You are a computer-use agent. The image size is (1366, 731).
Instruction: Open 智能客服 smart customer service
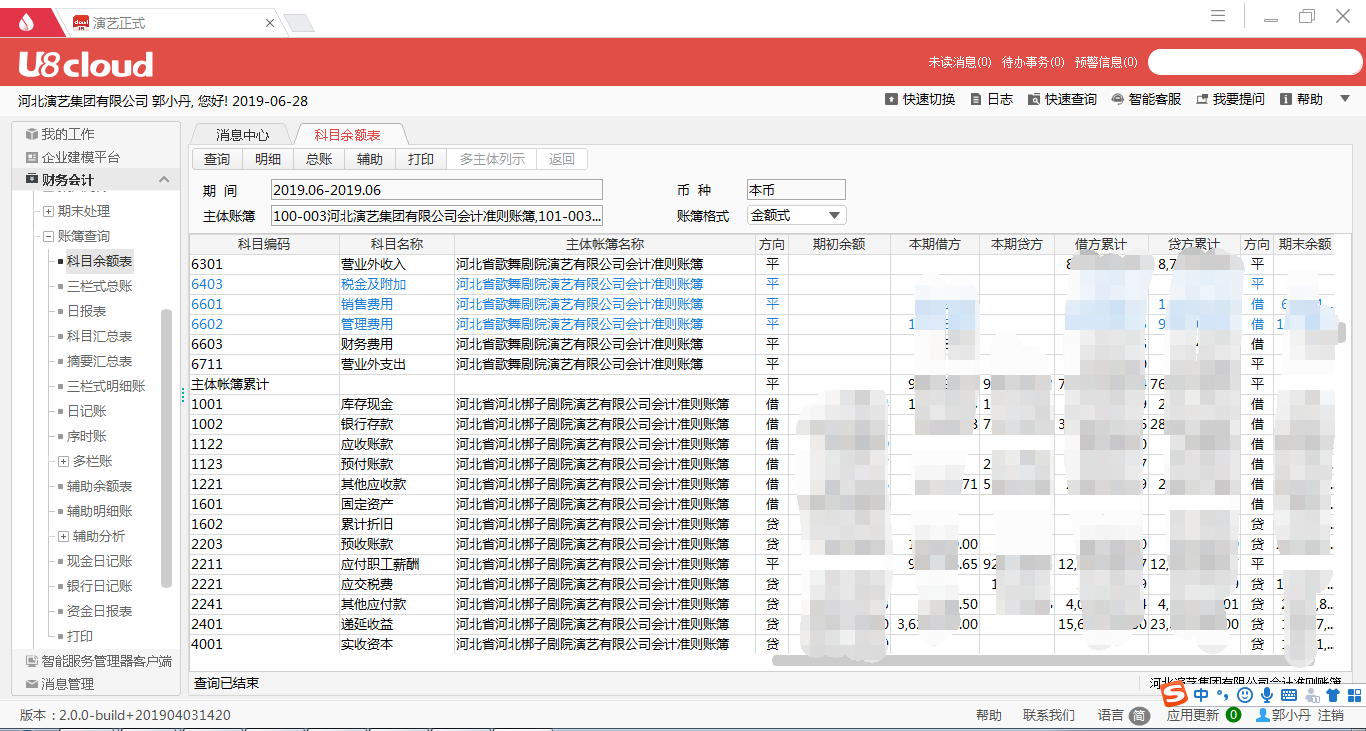coord(1117,100)
